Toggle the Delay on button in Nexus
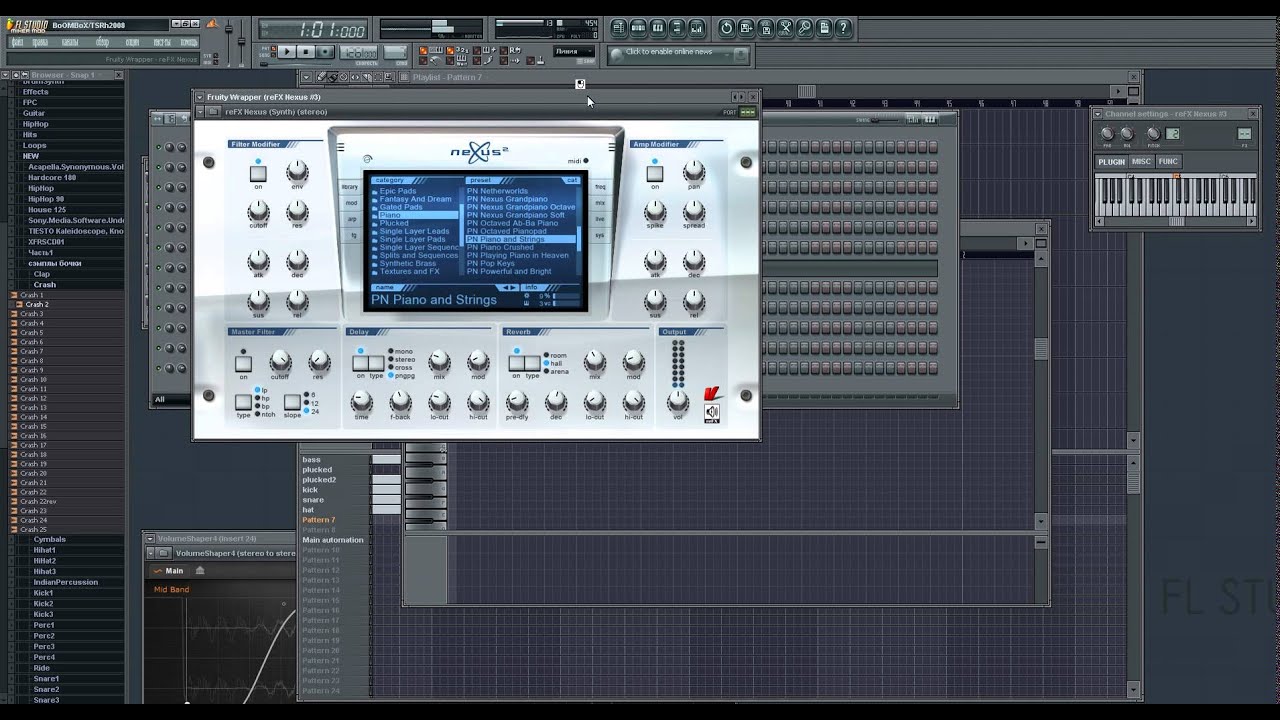Viewport: 1280px width, 720px height. 360,363
